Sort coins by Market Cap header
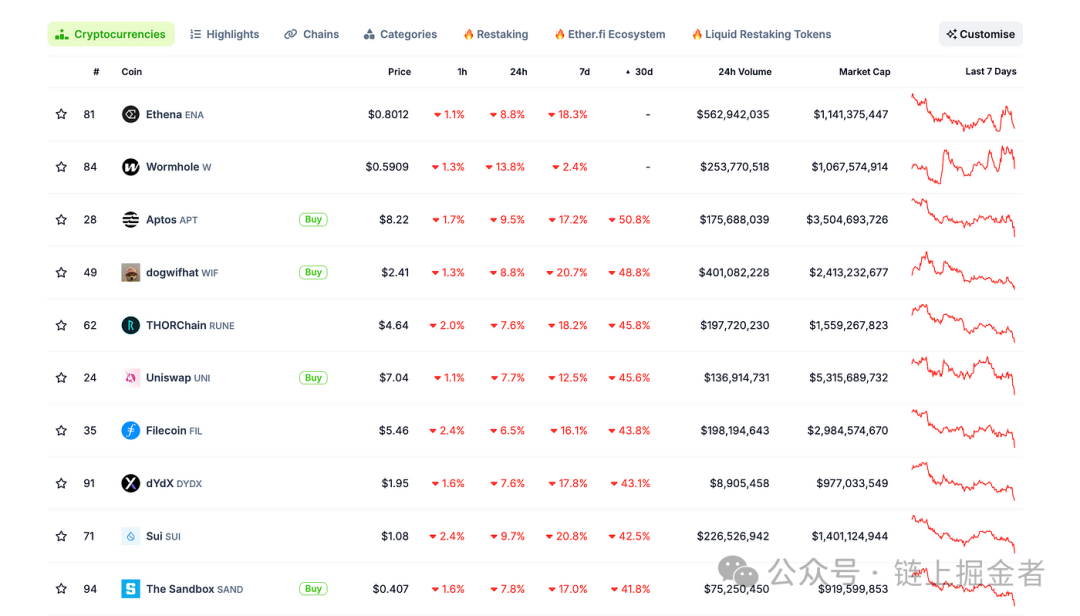 [x=864, y=72]
